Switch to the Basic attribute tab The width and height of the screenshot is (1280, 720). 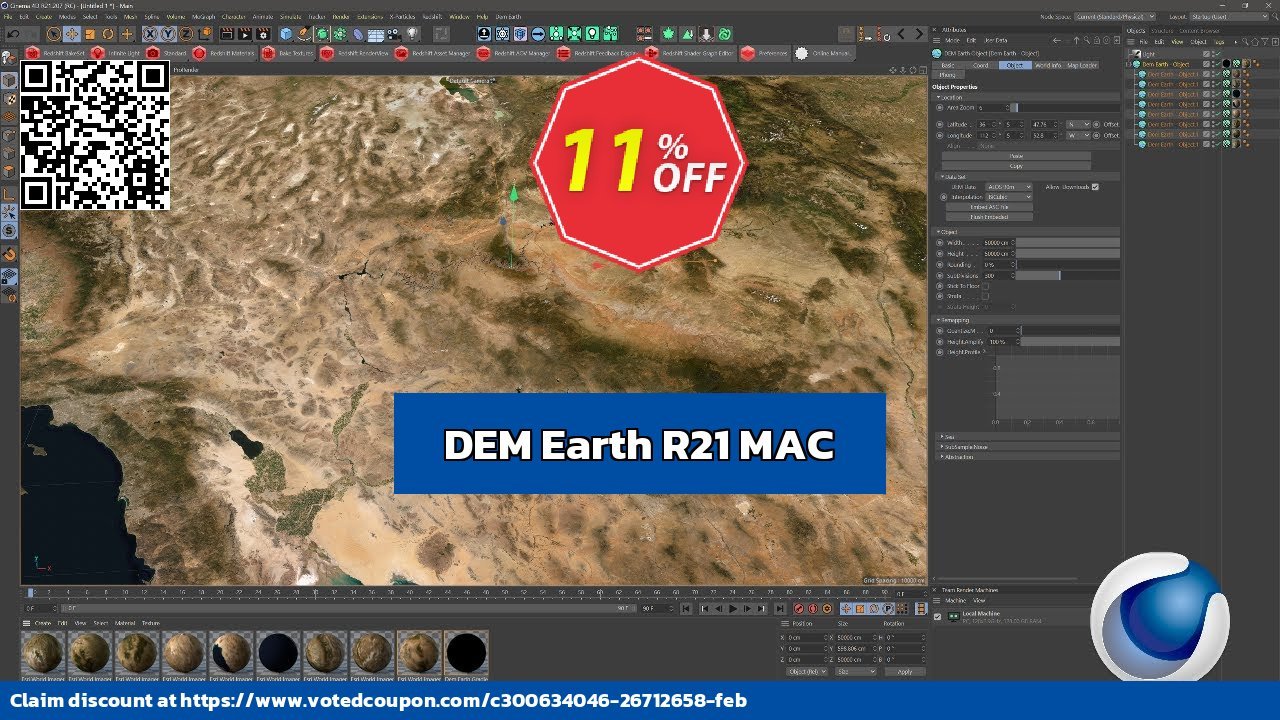tap(948, 65)
